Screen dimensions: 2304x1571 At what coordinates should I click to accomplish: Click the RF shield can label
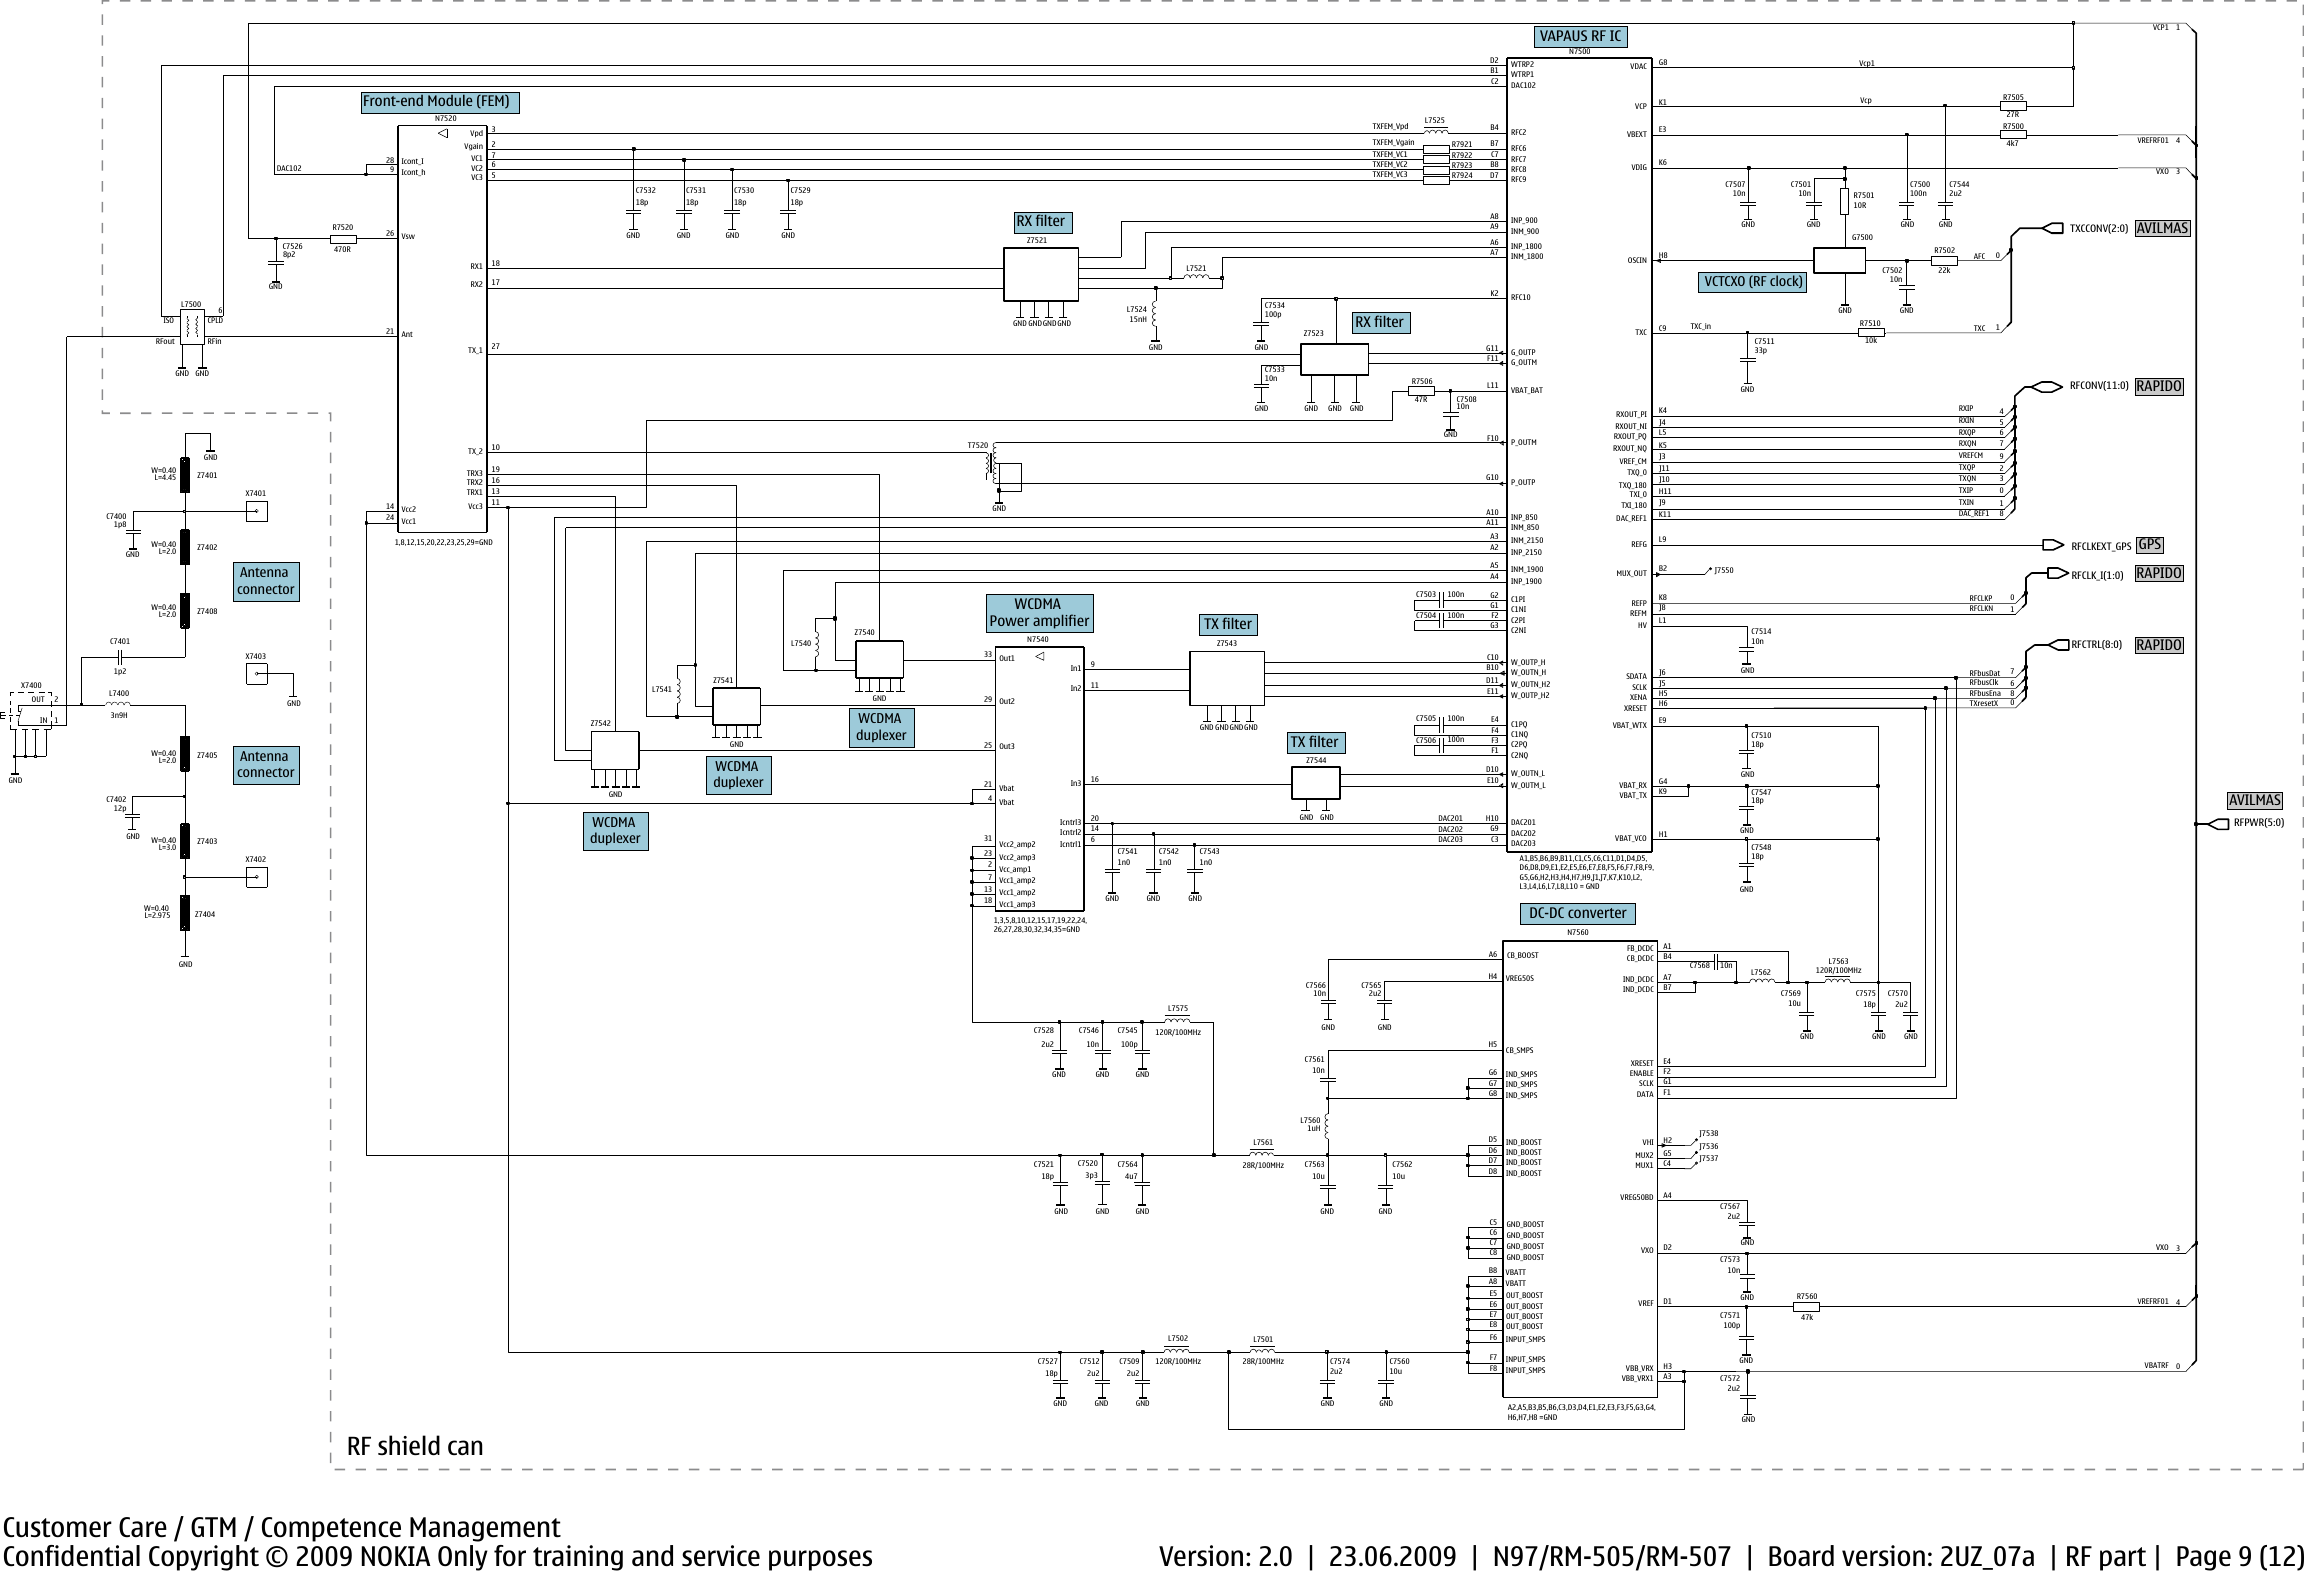point(415,1447)
